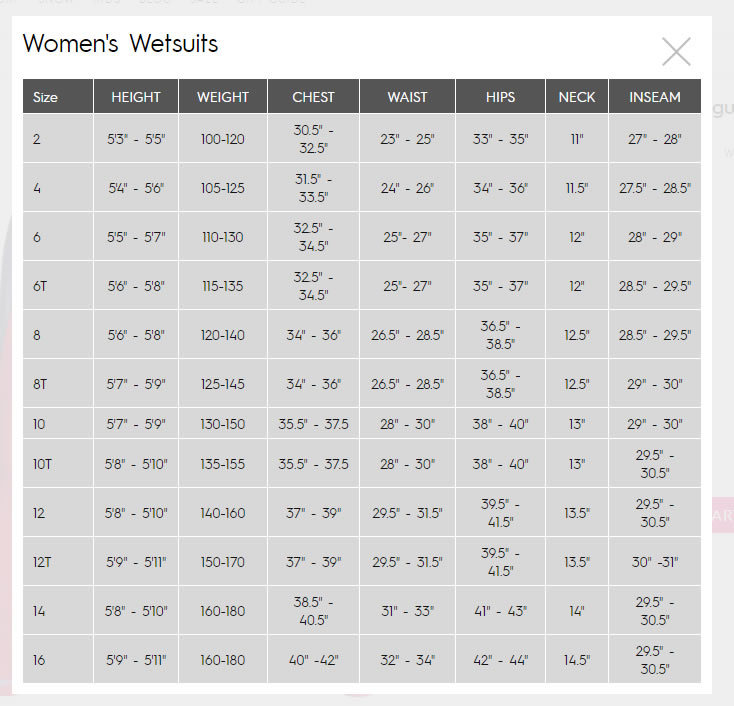Click the WAIST column header
Image resolution: width=734 pixels, height=706 pixels.
(x=407, y=96)
